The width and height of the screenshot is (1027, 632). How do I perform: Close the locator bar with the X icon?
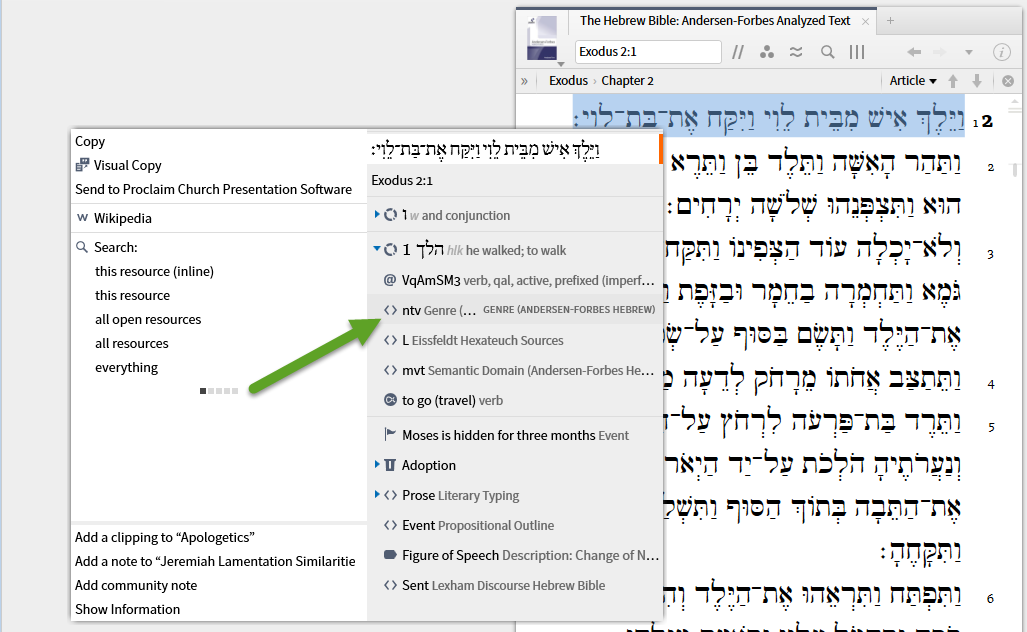point(1008,81)
